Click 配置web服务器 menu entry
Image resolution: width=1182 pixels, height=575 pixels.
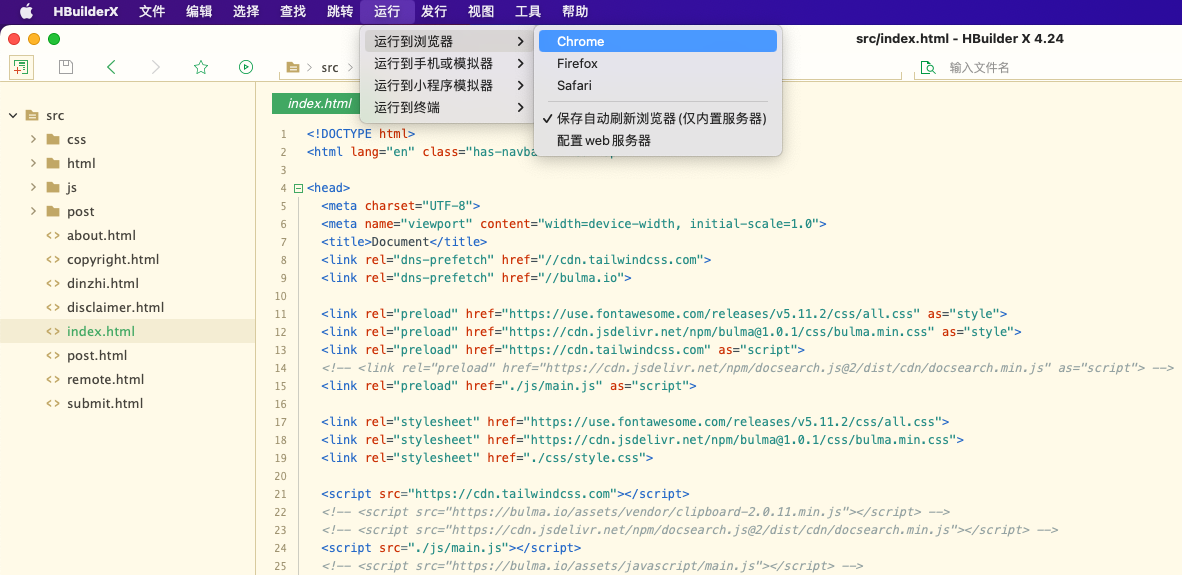pyautogui.click(x=604, y=141)
